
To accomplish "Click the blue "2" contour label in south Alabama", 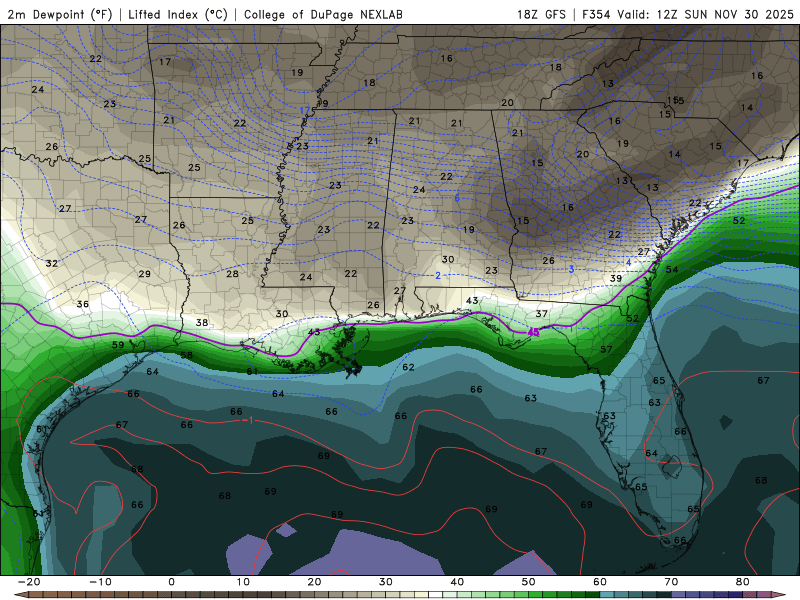I will (438, 276).
